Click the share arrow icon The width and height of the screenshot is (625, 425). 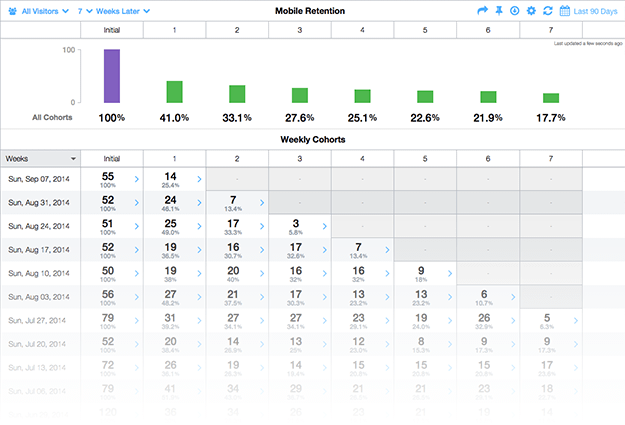click(482, 11)
